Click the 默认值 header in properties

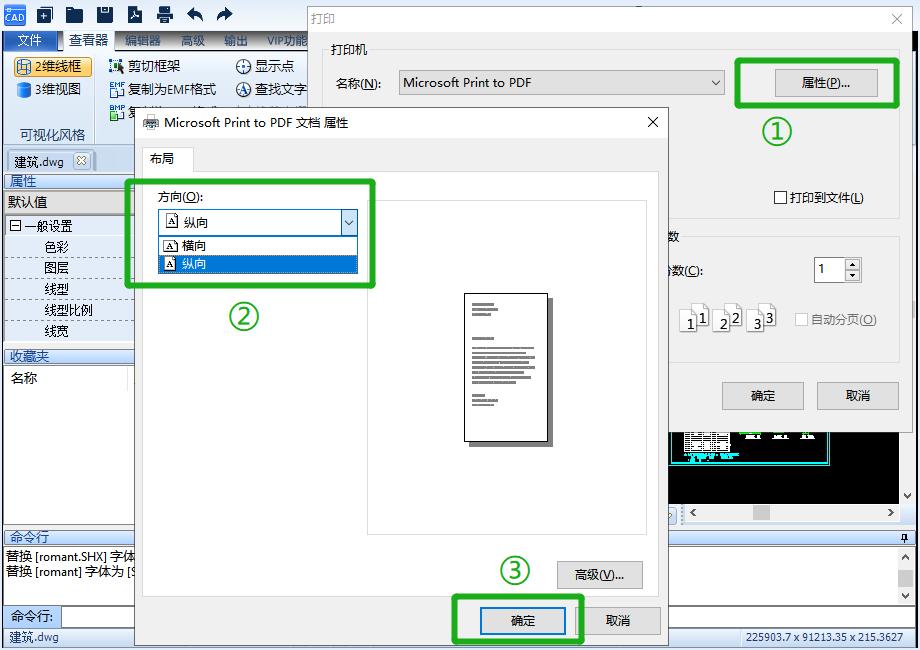coord(69,202)
